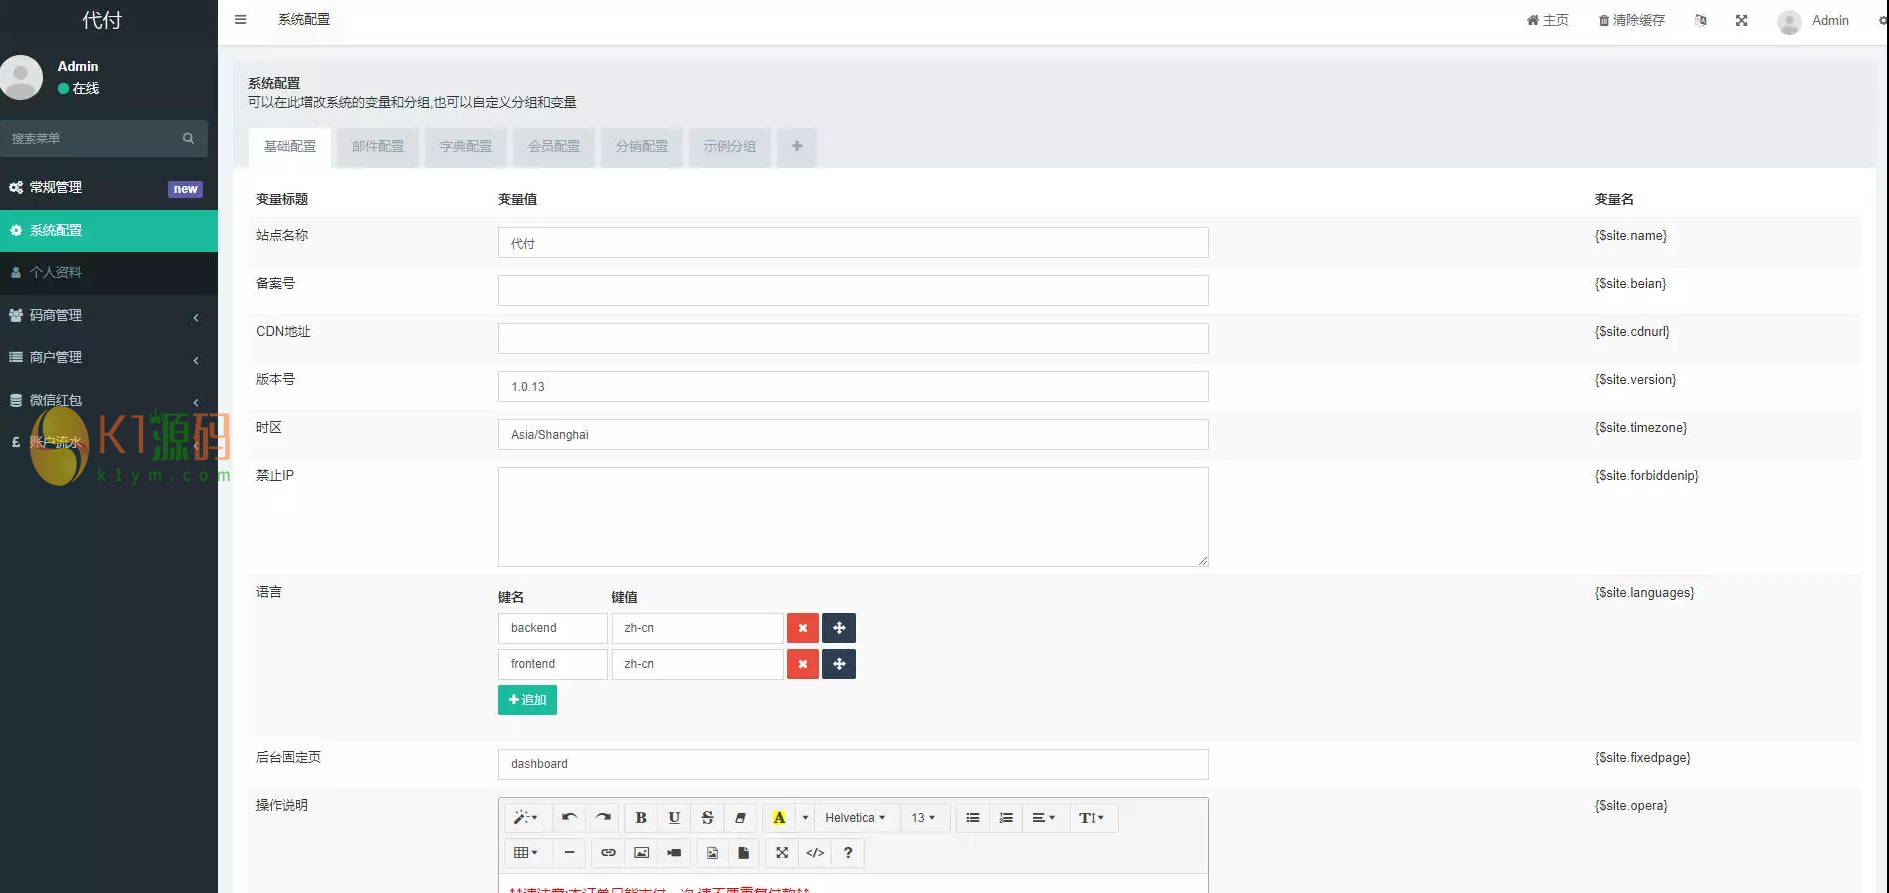Click the 后台固定页 dashboard field
Viewport: 1889px width, 893px height.
coord(853,764)
